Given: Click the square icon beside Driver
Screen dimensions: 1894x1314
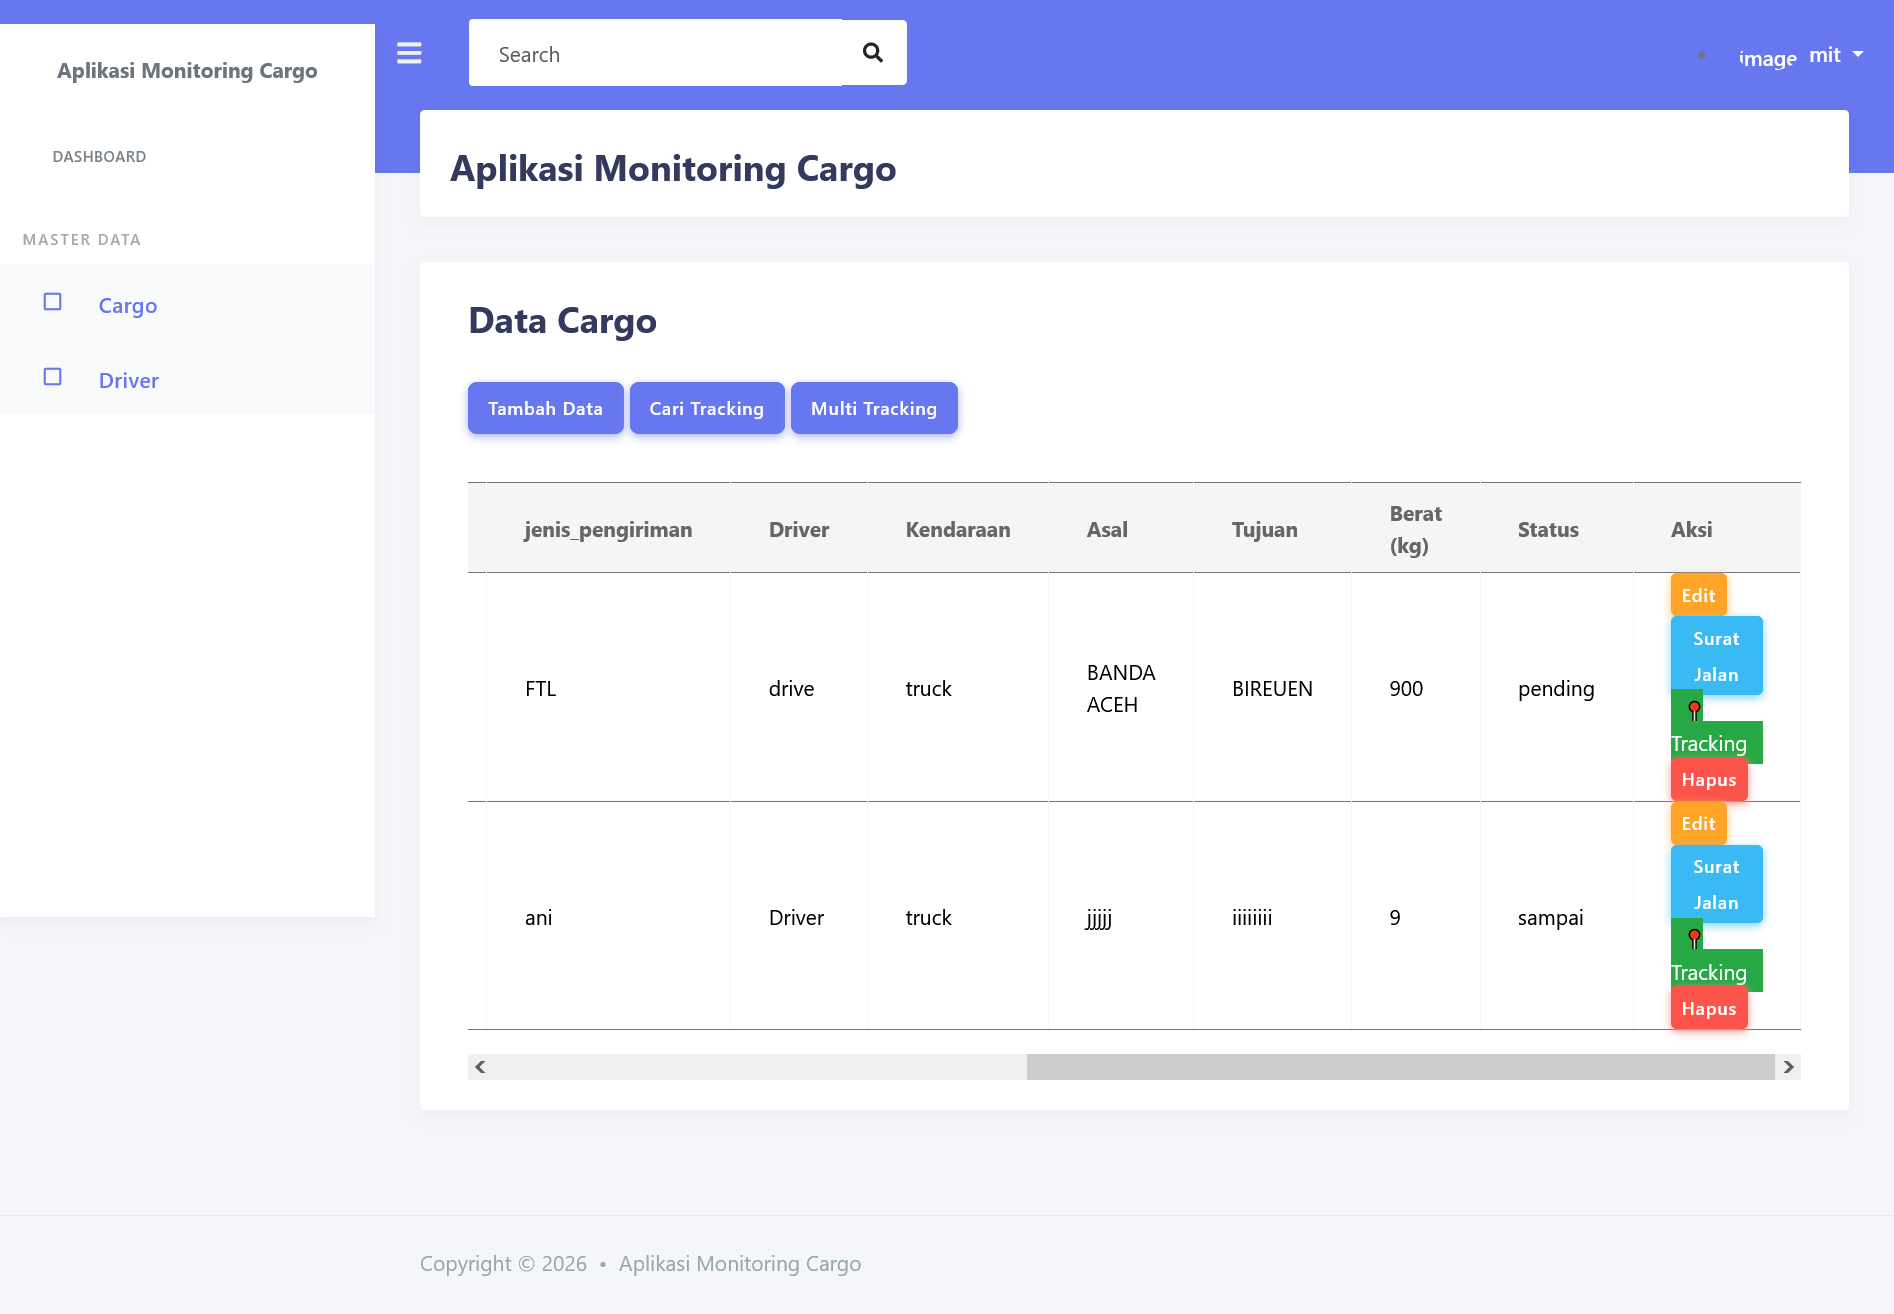Looking at the screenshot, I should click(x=53, y=377).
